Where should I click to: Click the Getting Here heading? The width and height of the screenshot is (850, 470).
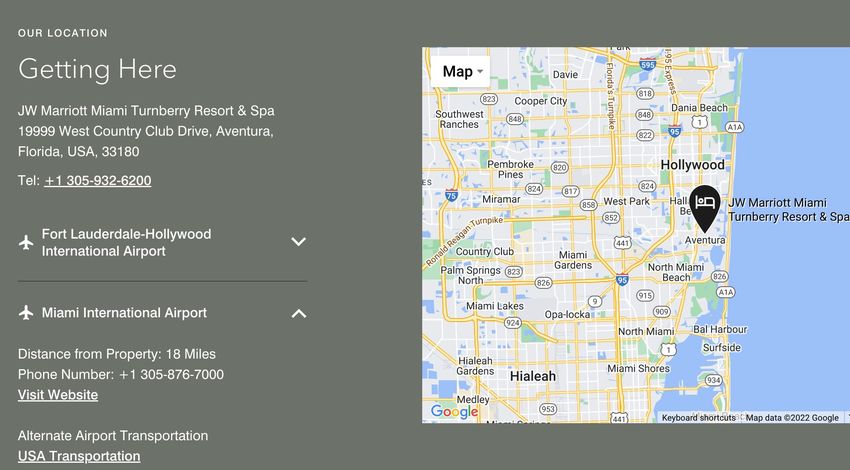pos(98,69)
